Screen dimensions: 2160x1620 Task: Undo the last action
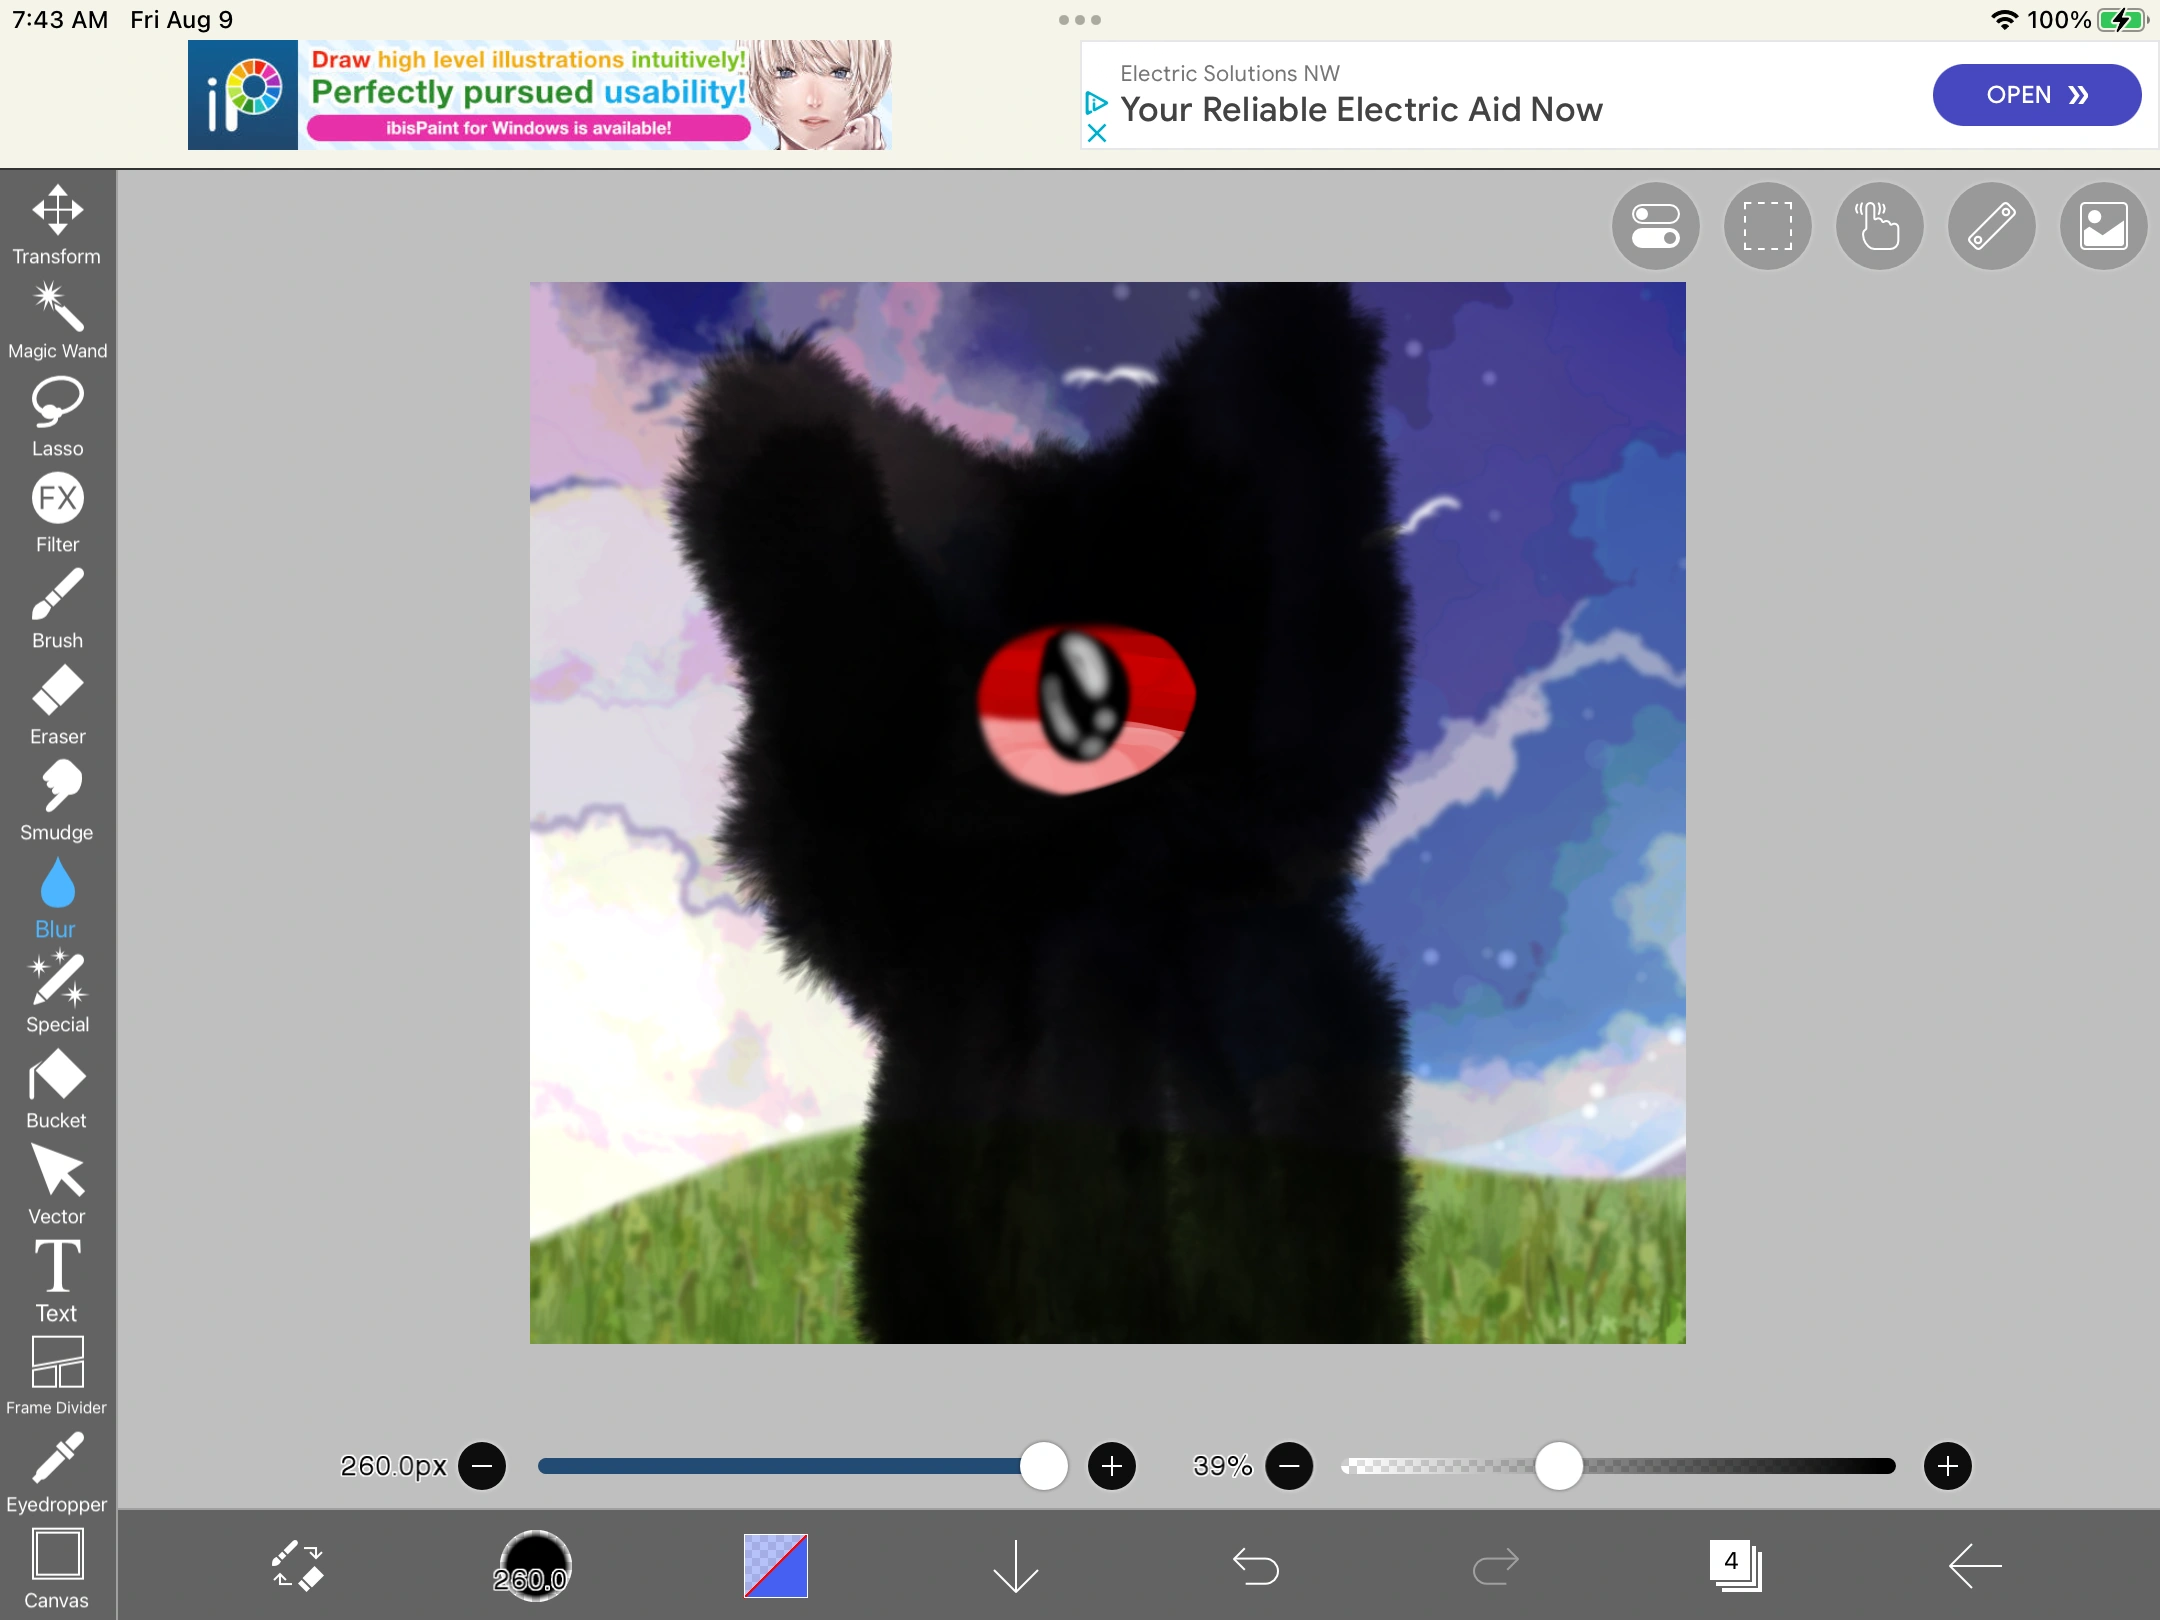tap(1256, 1567)
